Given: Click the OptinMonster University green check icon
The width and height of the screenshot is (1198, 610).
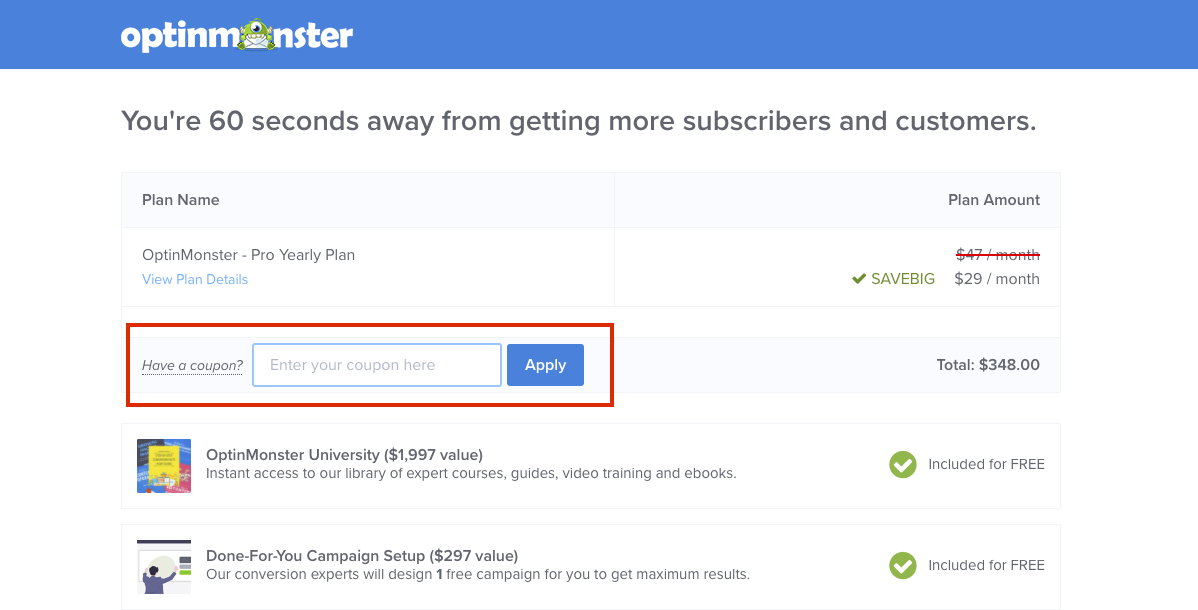Looking at the screenshot, I should coord(902,464).
